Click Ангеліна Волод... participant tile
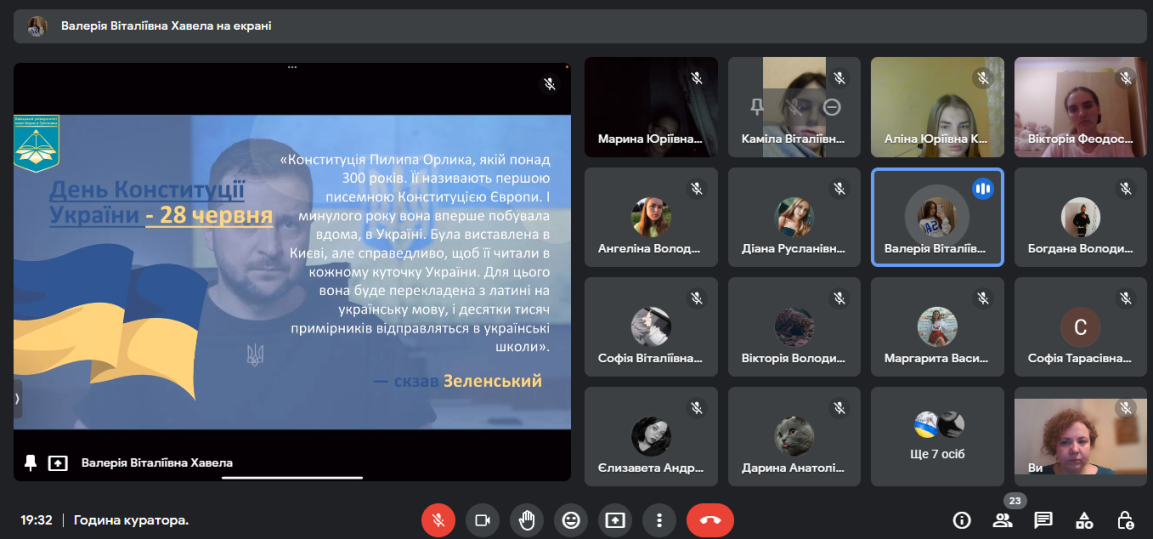Screen dimensions: 1153x539 [x=651, y=217]
